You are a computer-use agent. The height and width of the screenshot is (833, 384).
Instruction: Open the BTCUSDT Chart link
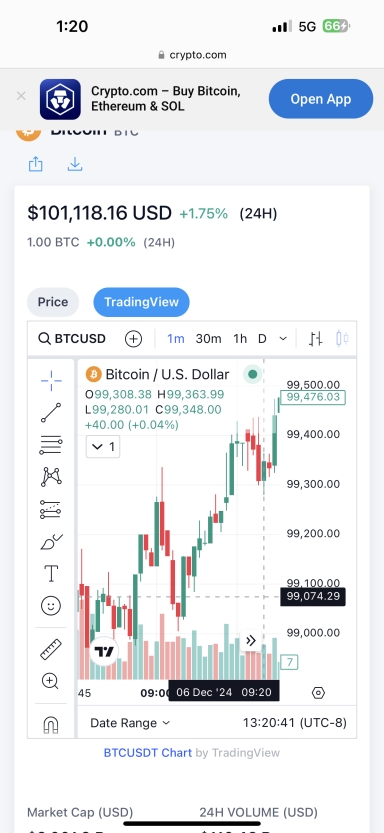148,753
